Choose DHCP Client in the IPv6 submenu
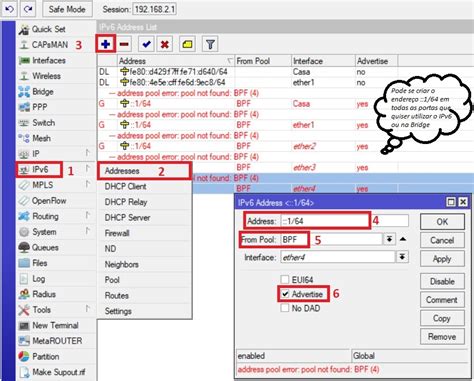474x381 pixels. (x=144, y=186)
